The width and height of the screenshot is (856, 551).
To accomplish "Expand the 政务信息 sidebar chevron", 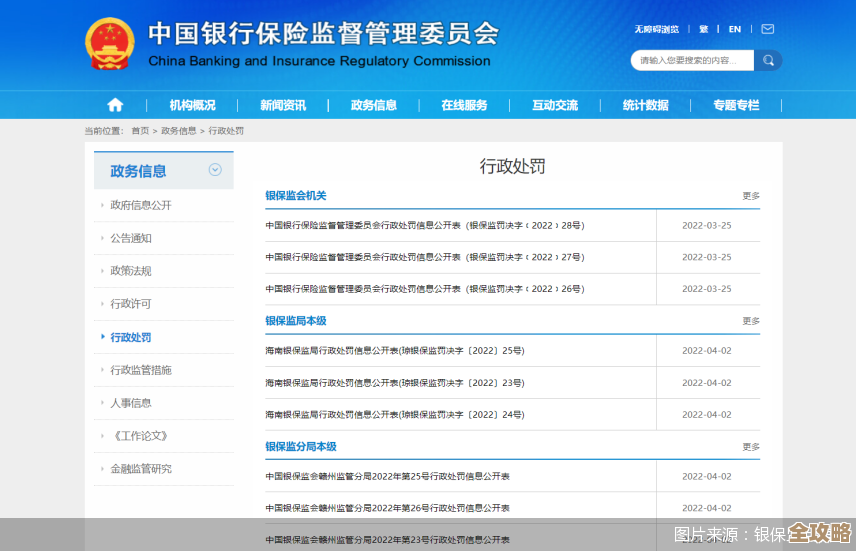I will (215, 170).
